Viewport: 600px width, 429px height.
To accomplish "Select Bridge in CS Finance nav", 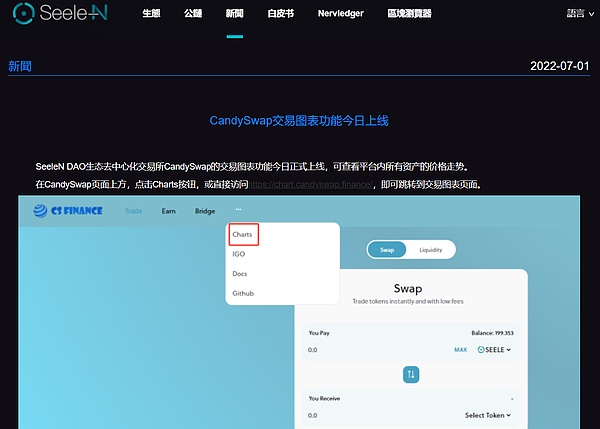I will (x=205, y=211).
